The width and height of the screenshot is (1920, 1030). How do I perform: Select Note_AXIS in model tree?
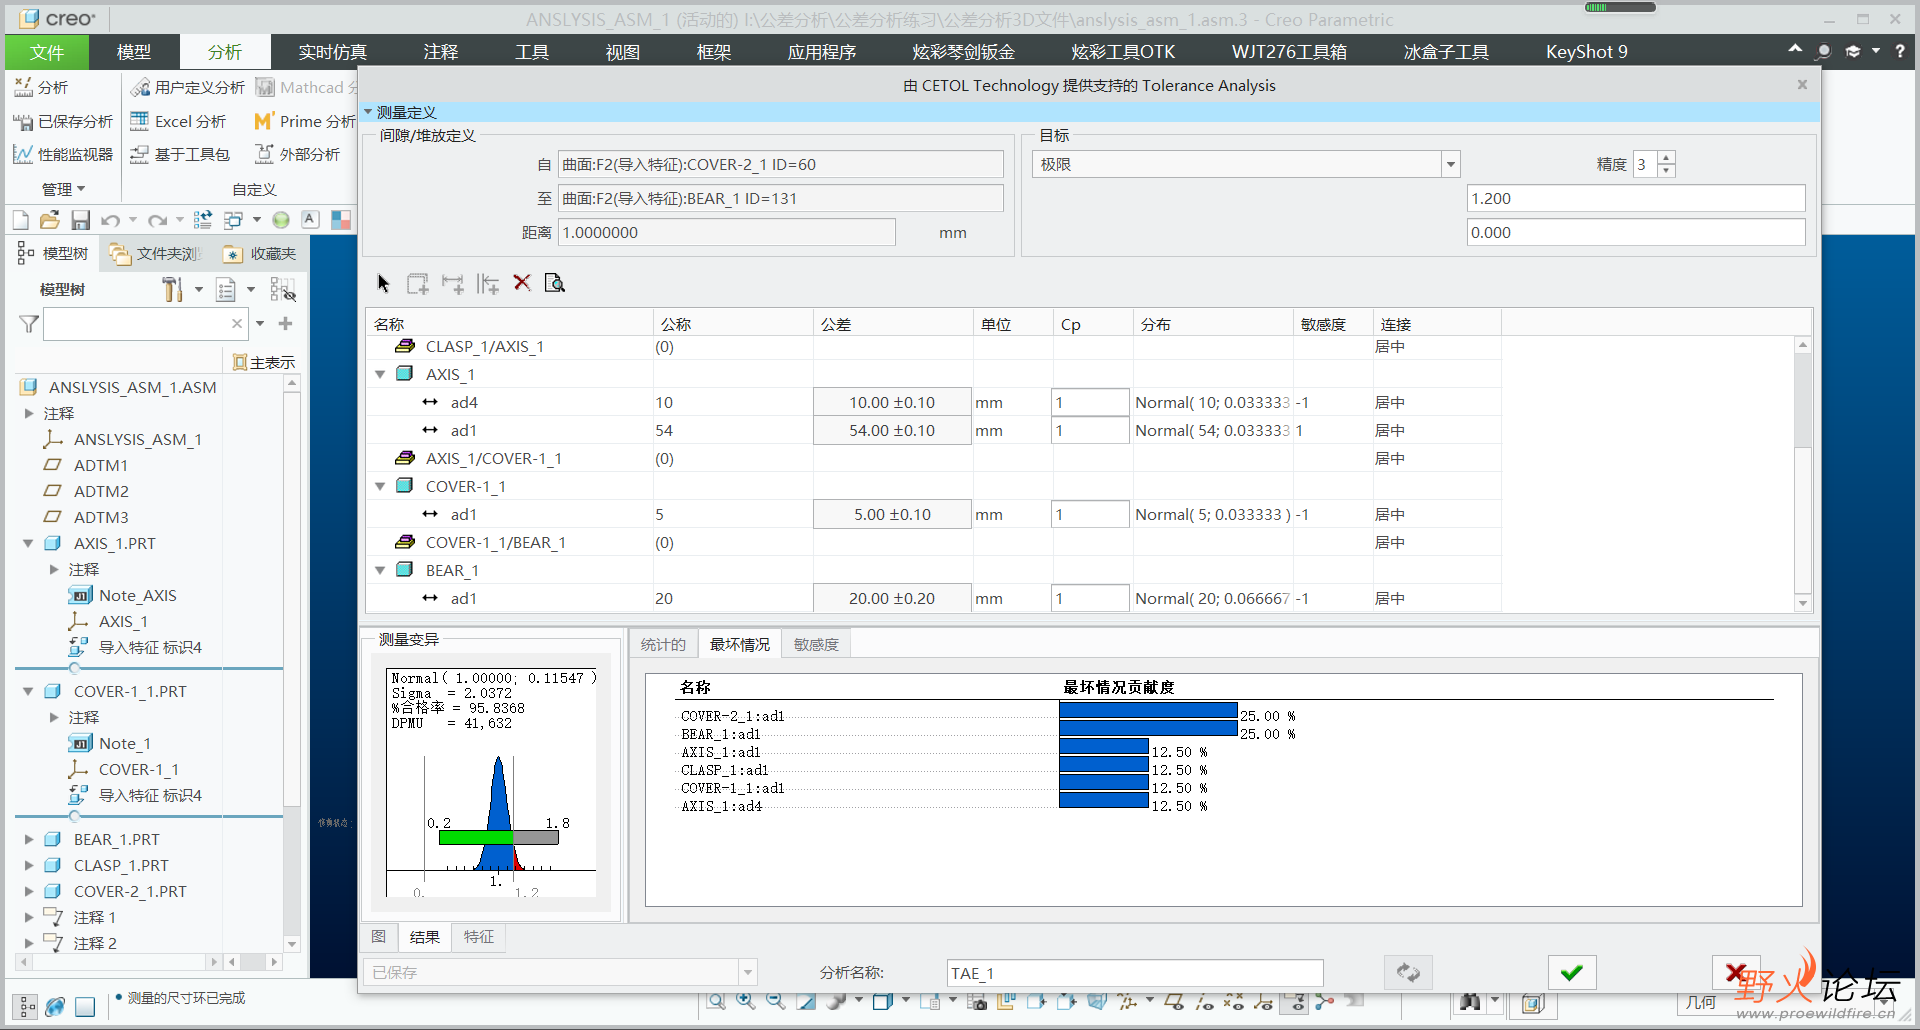pos(137,595)
